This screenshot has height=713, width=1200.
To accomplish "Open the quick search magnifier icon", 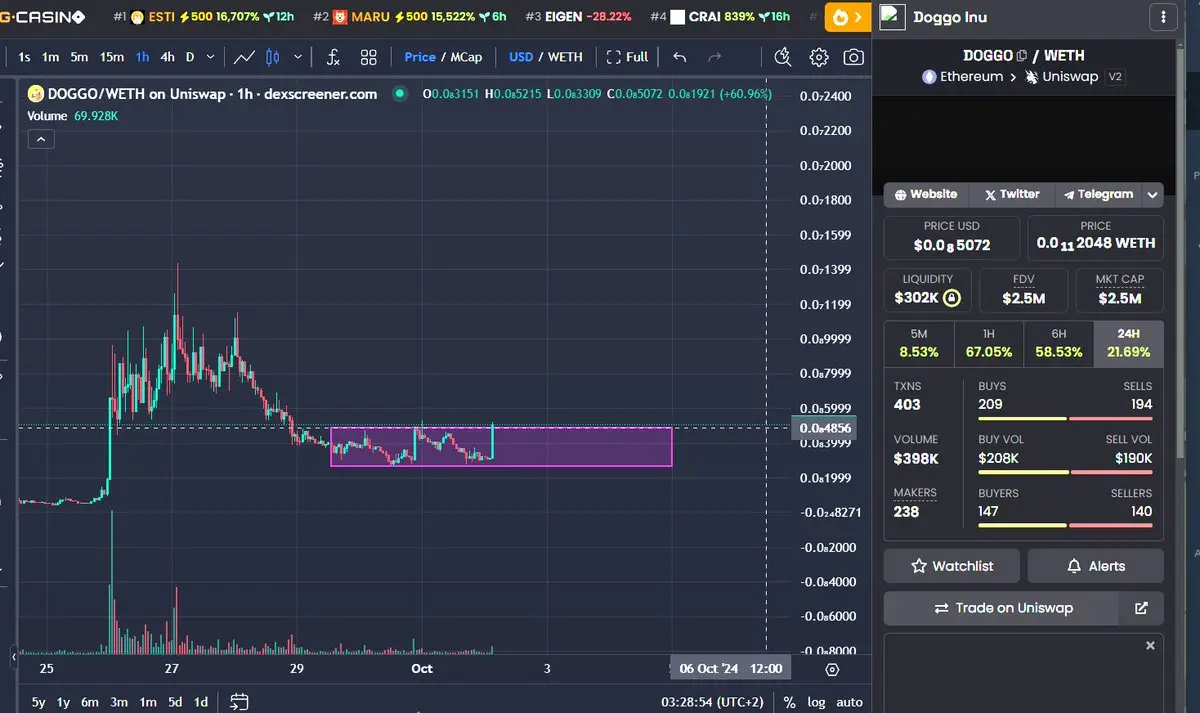I will tap(783, 57).
